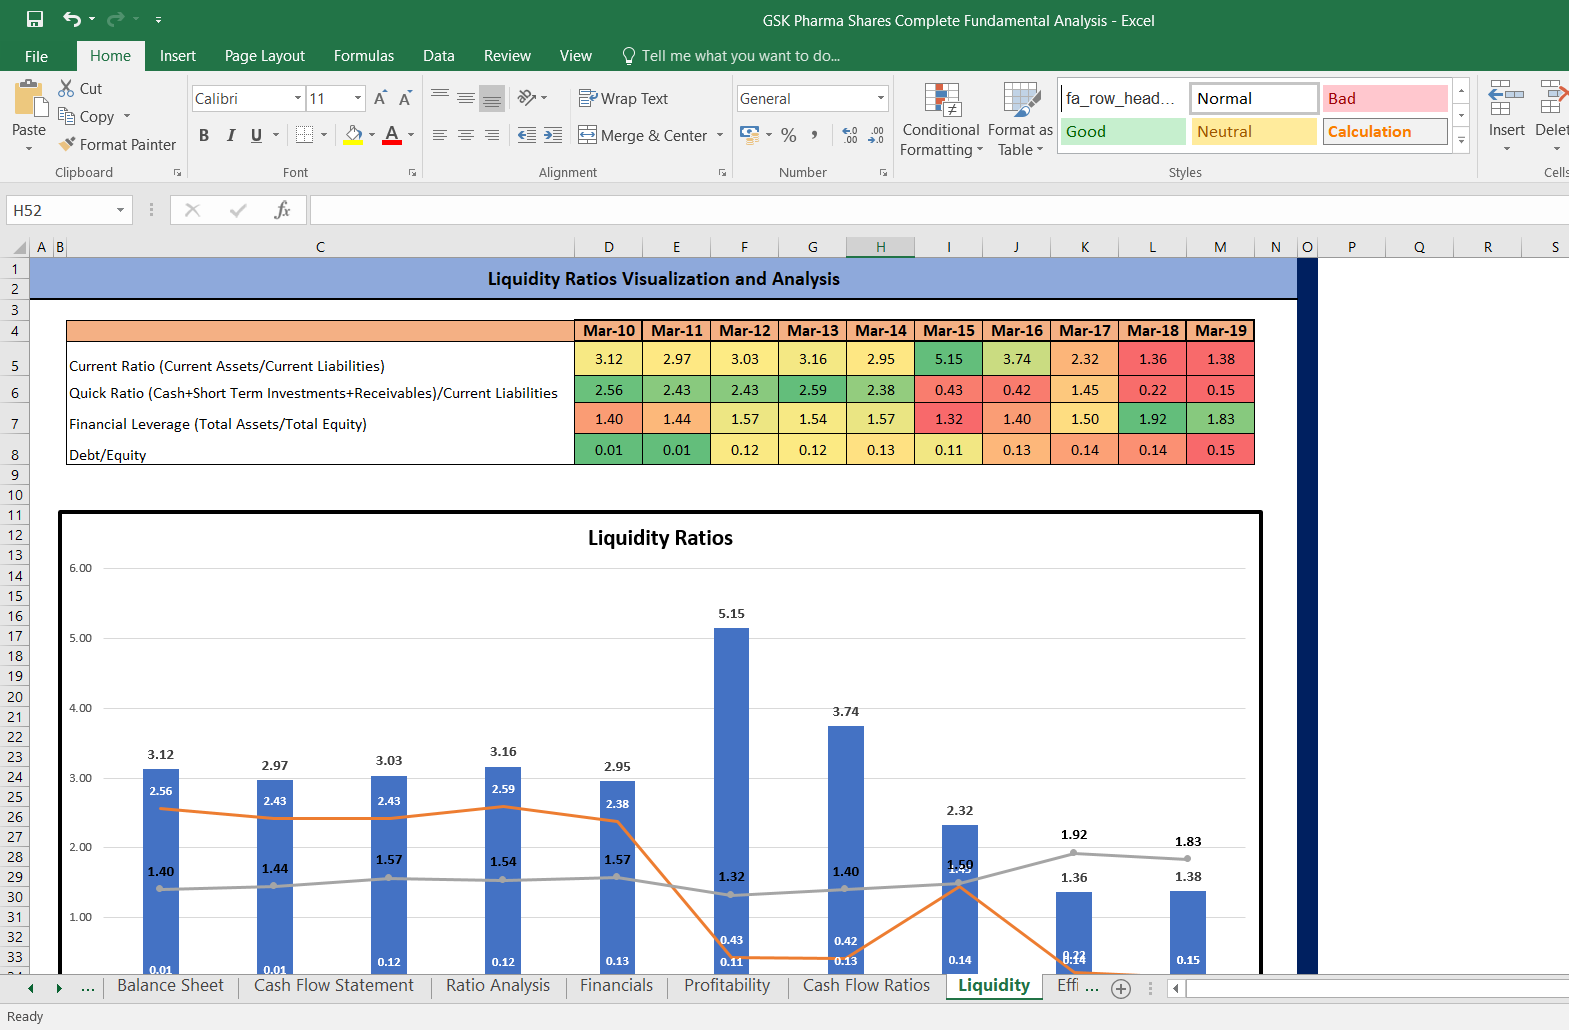
Task: Switch to the Data ribbon tab
Action: (439, 56)
